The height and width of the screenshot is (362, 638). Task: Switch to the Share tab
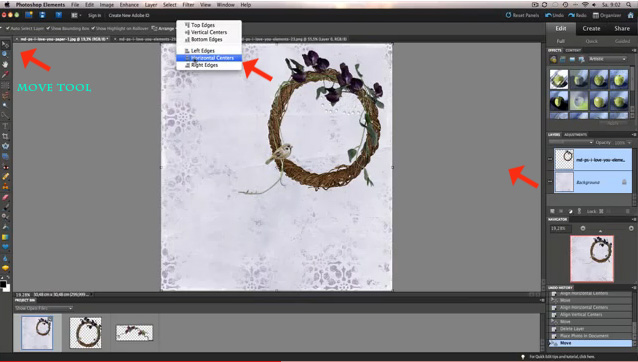[622, 28]
